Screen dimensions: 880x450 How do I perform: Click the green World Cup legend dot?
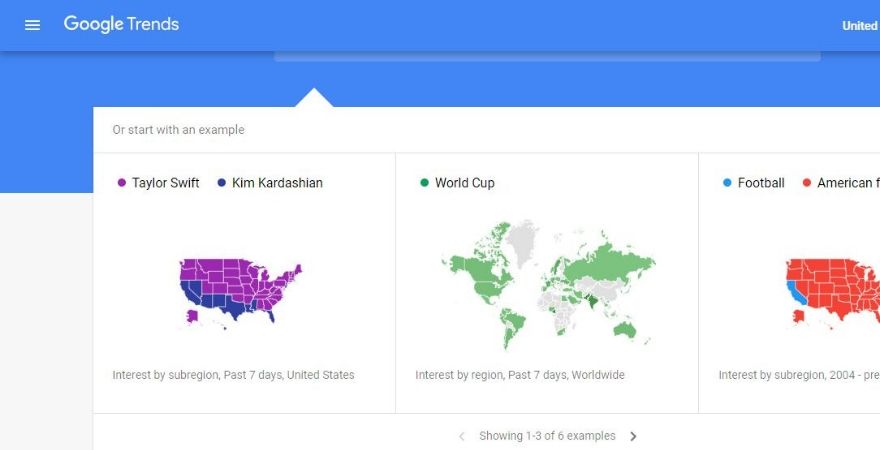[425, 182]
